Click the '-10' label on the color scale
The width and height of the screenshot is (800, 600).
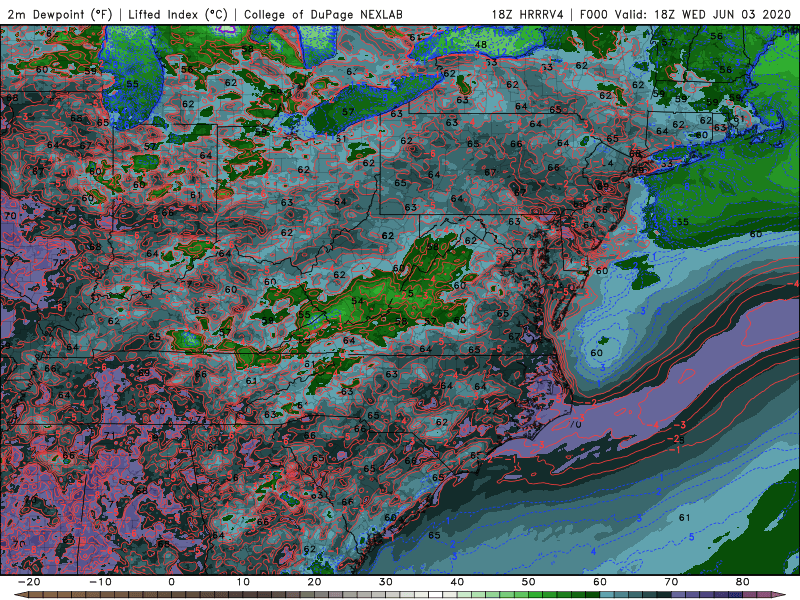(100, 582)
